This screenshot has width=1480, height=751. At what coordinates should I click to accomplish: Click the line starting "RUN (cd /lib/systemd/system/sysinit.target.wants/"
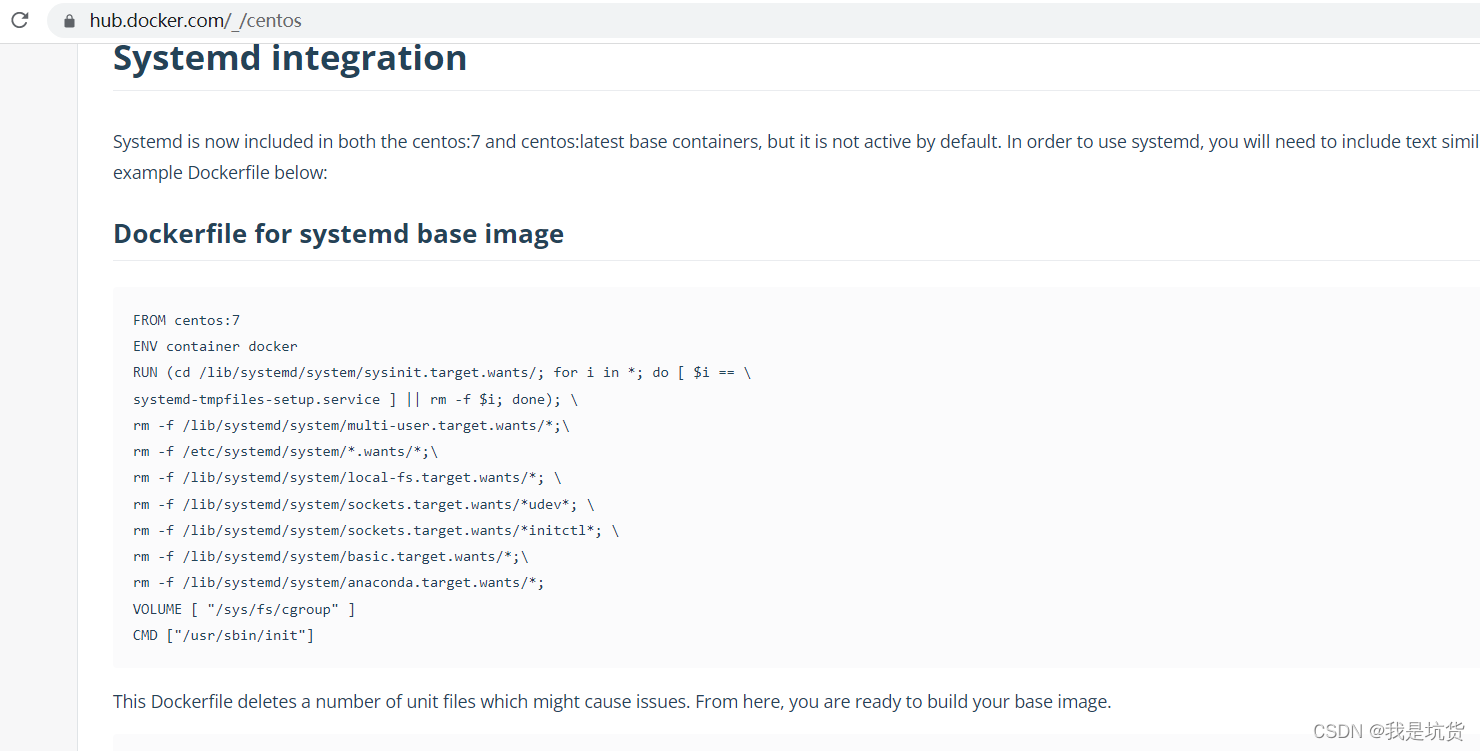442,372
